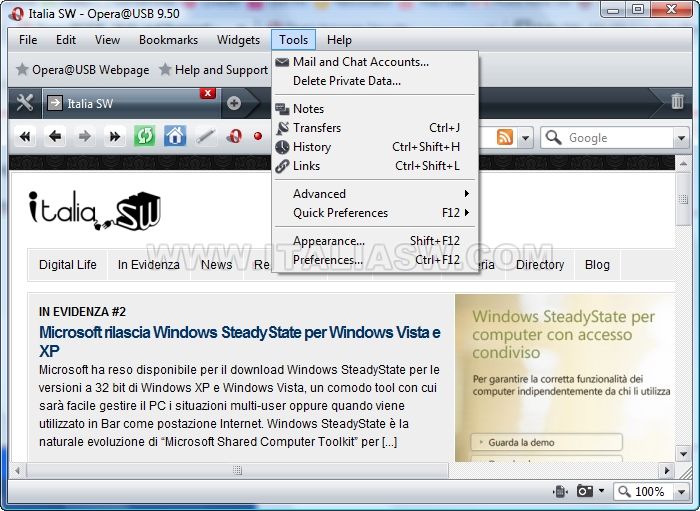The image size is (700, 511).
Task: Close the Italia SW tab
Action: click(x=208, y=93)
